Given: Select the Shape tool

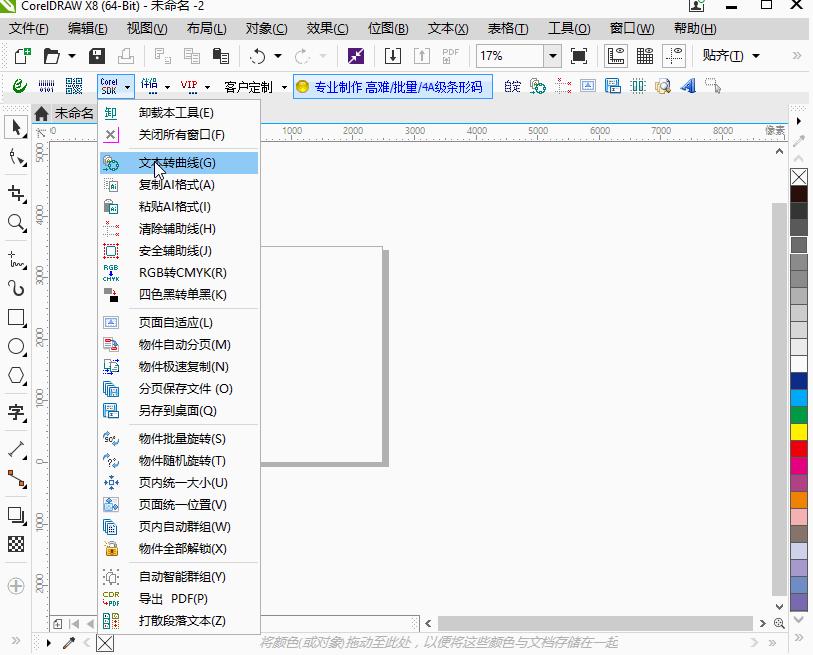Looking at the screenshot, I should (14, 158).
